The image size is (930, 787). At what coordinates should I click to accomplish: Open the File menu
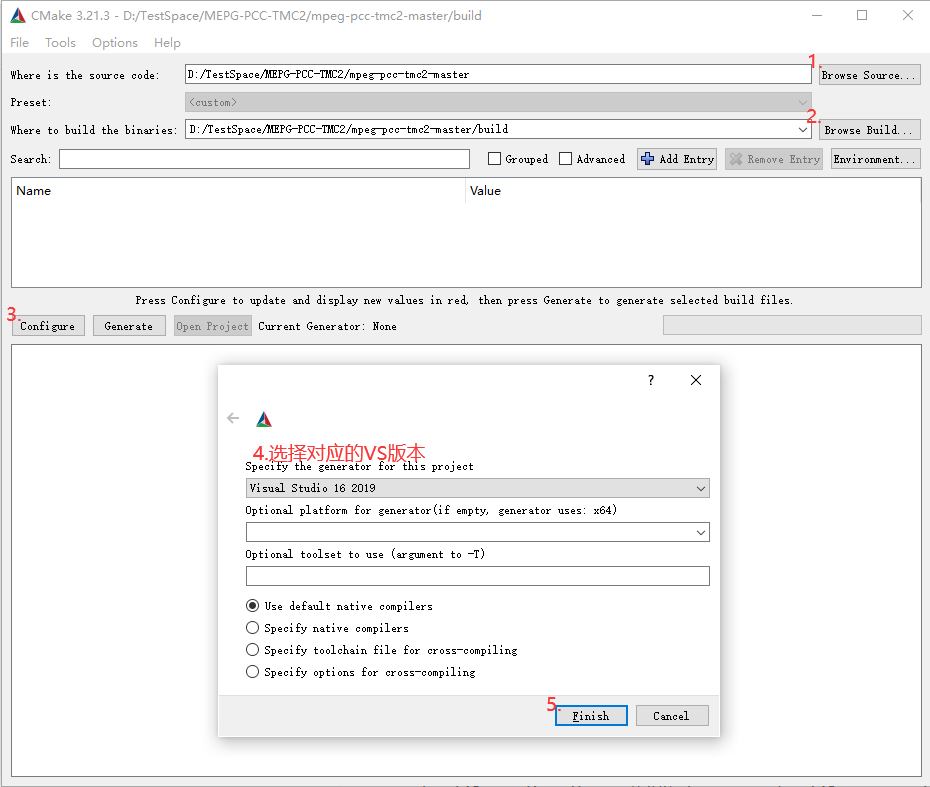point(19,43)
